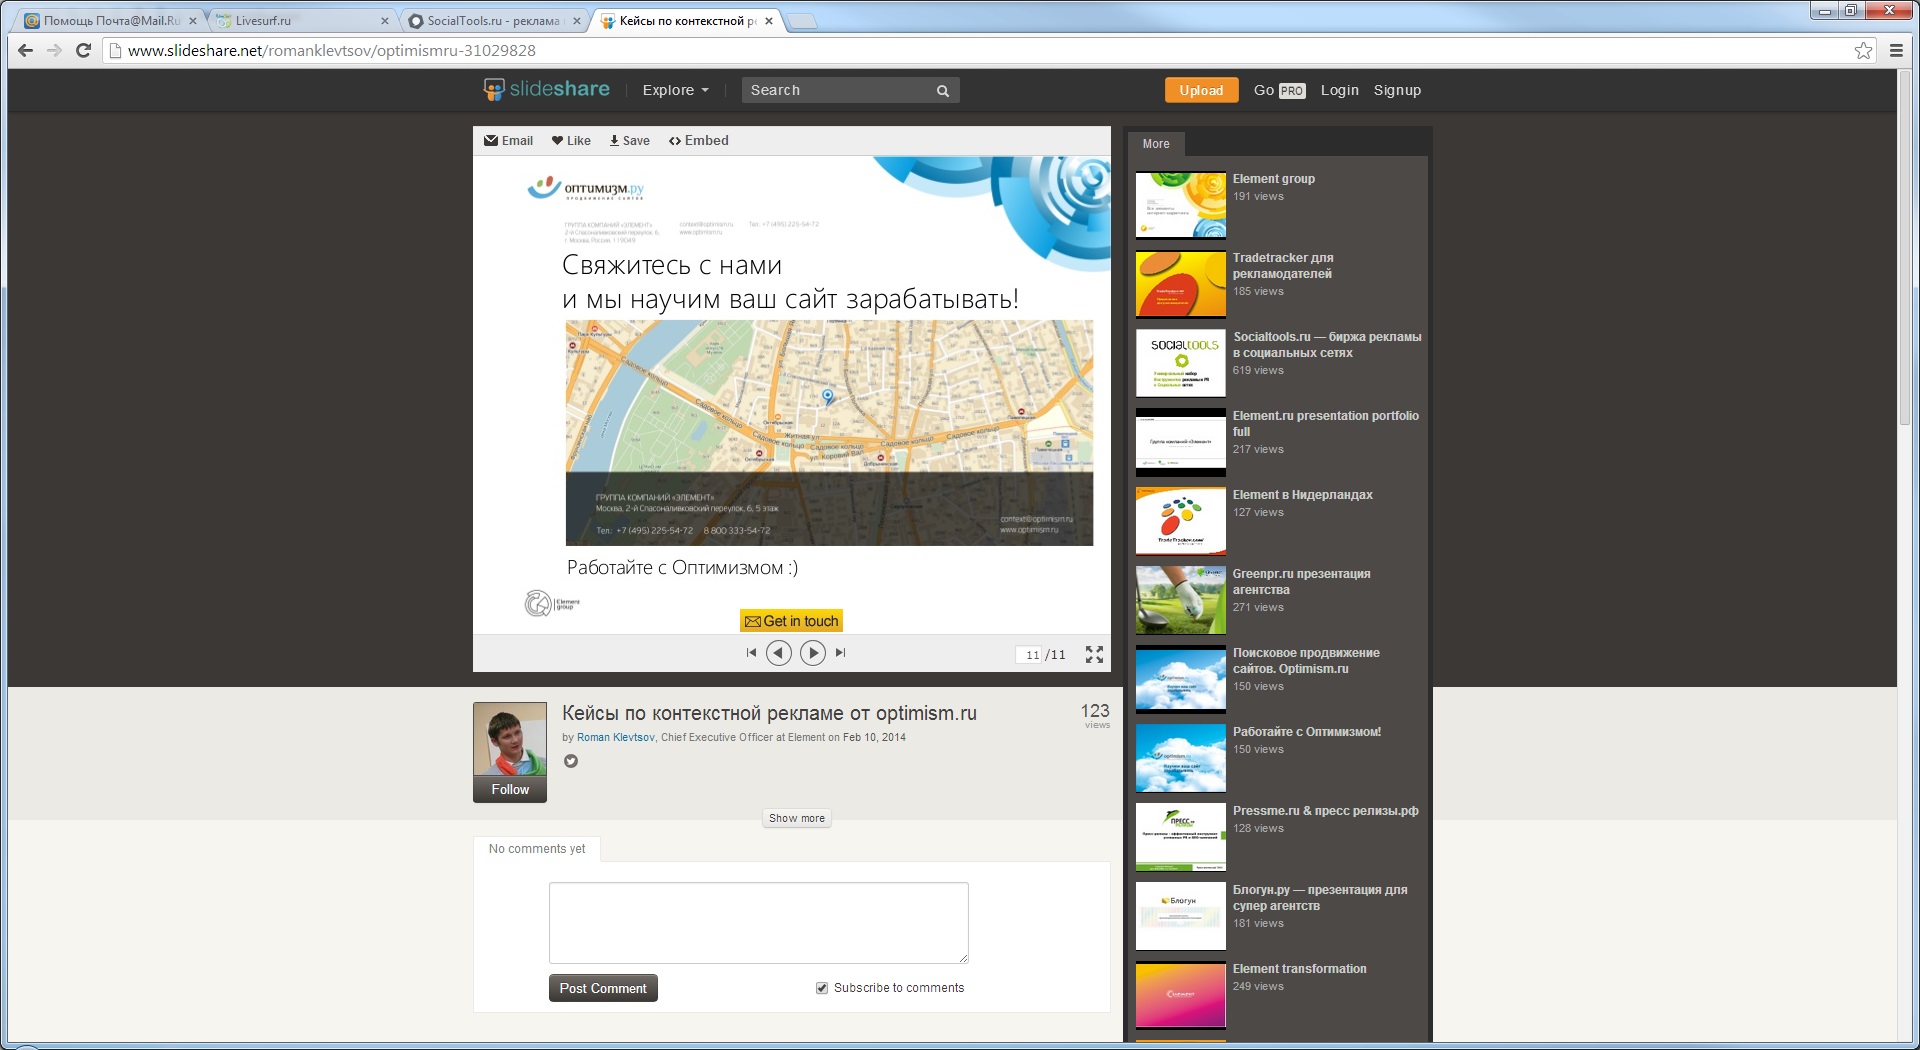Click the round icon below author name

pos(571,761)
